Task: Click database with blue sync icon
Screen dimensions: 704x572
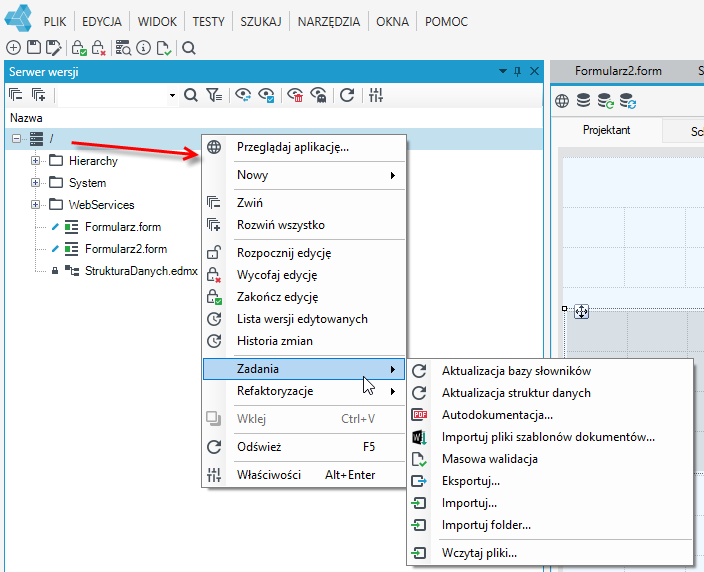Action: [628, 101]
